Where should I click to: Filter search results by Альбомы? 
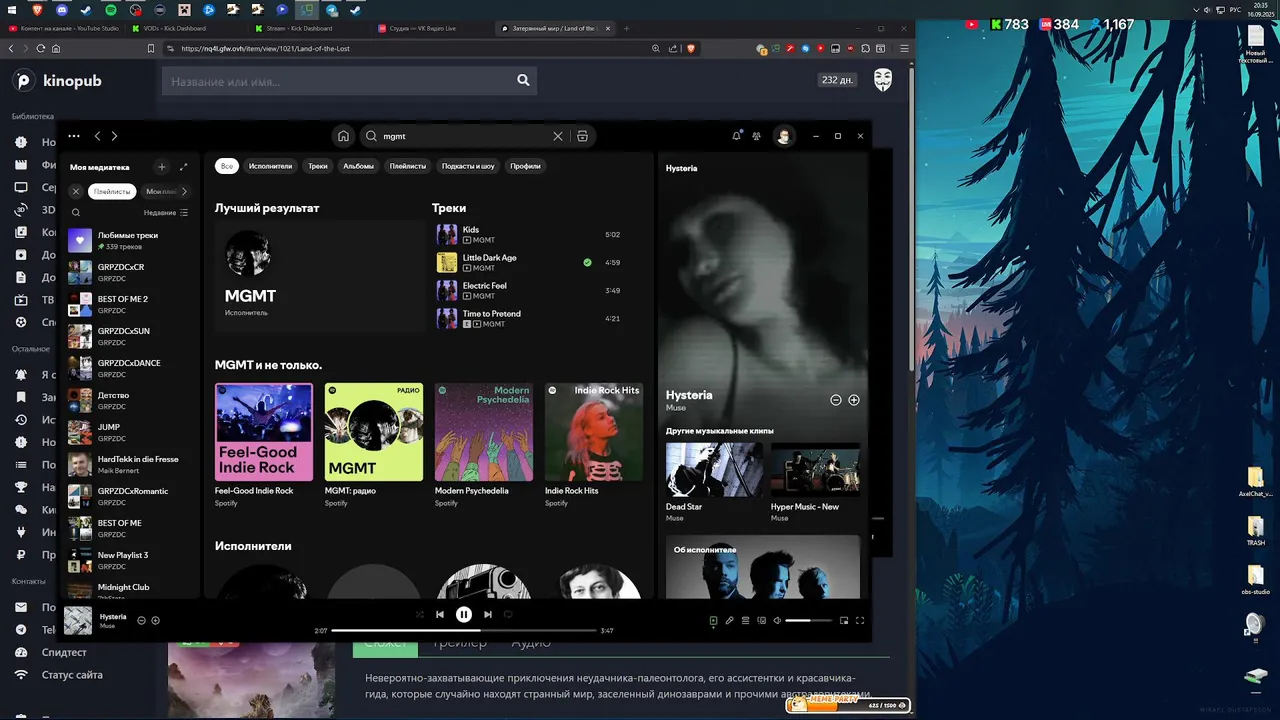click(x=358, y=166)
